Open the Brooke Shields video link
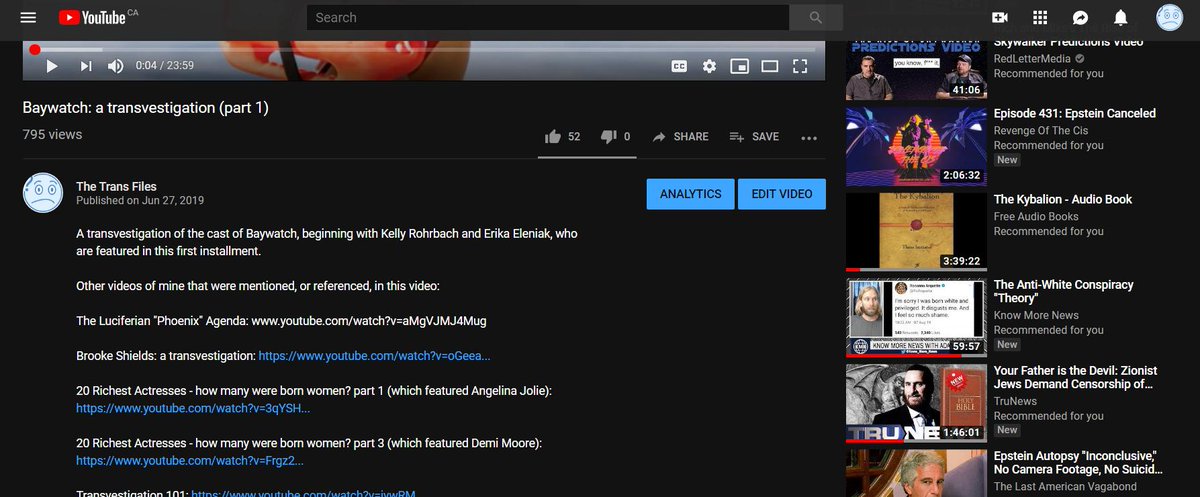The width and height of the screenshot is (1200, 497). tap(374, 355)
